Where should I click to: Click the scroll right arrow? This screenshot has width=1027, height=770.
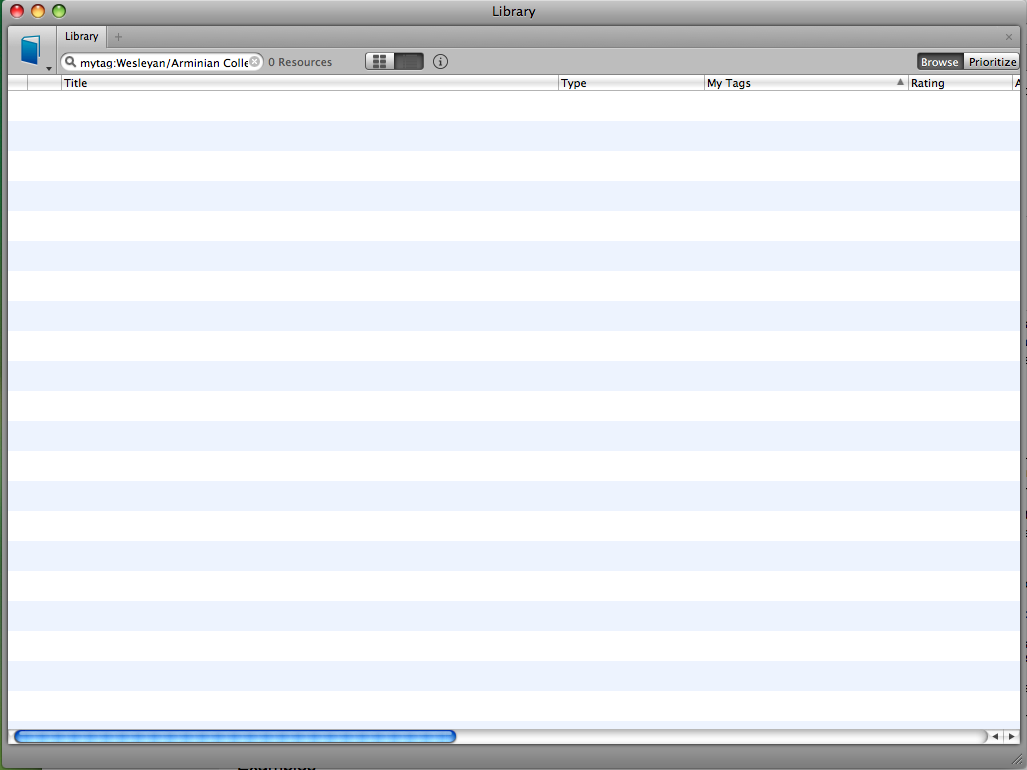[1011, 737]
